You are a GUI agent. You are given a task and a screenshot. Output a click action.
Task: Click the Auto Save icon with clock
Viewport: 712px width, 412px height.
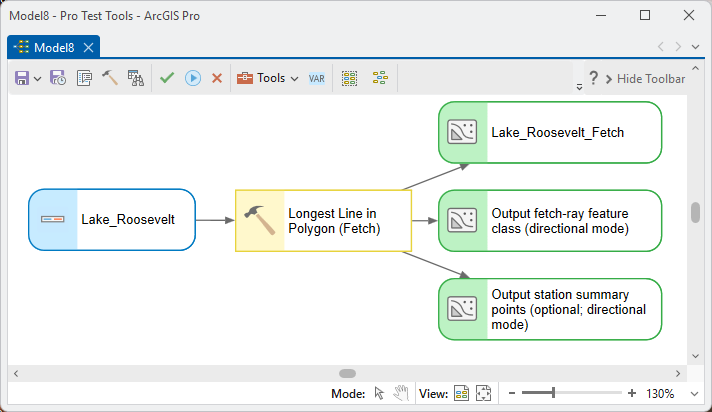click(58, 78)
